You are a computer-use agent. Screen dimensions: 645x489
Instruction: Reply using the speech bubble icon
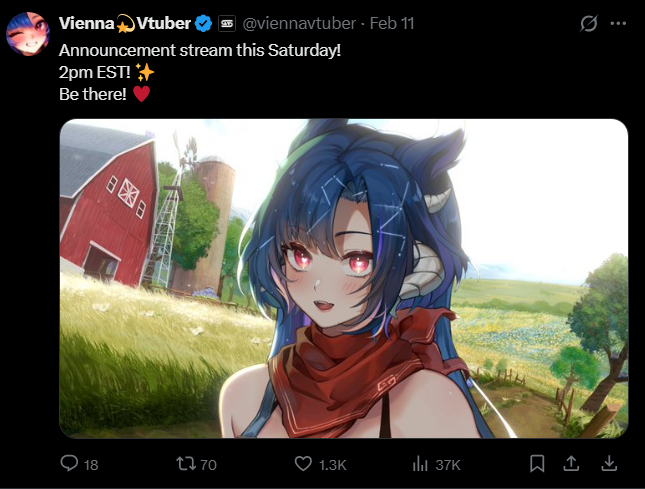click(x=69, y=464)
